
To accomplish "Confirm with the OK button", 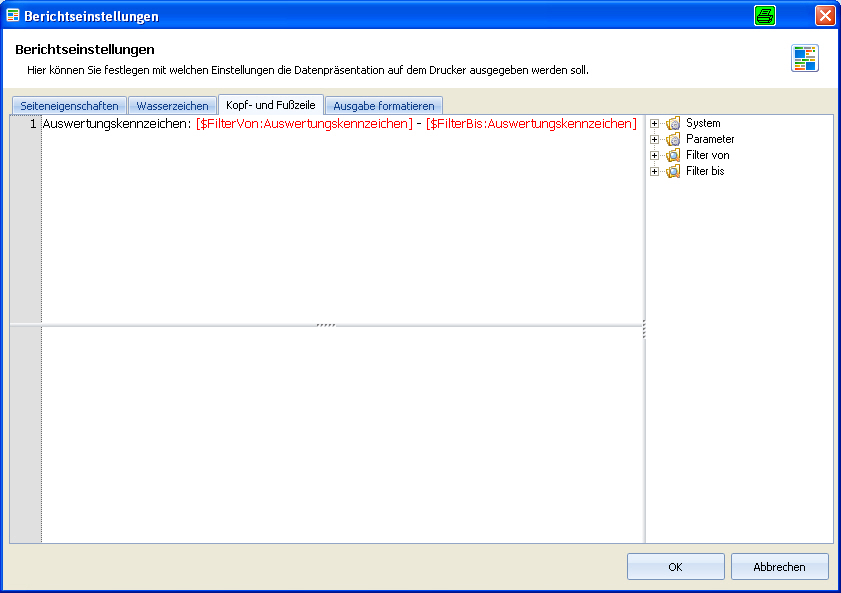I will point(676,567).
